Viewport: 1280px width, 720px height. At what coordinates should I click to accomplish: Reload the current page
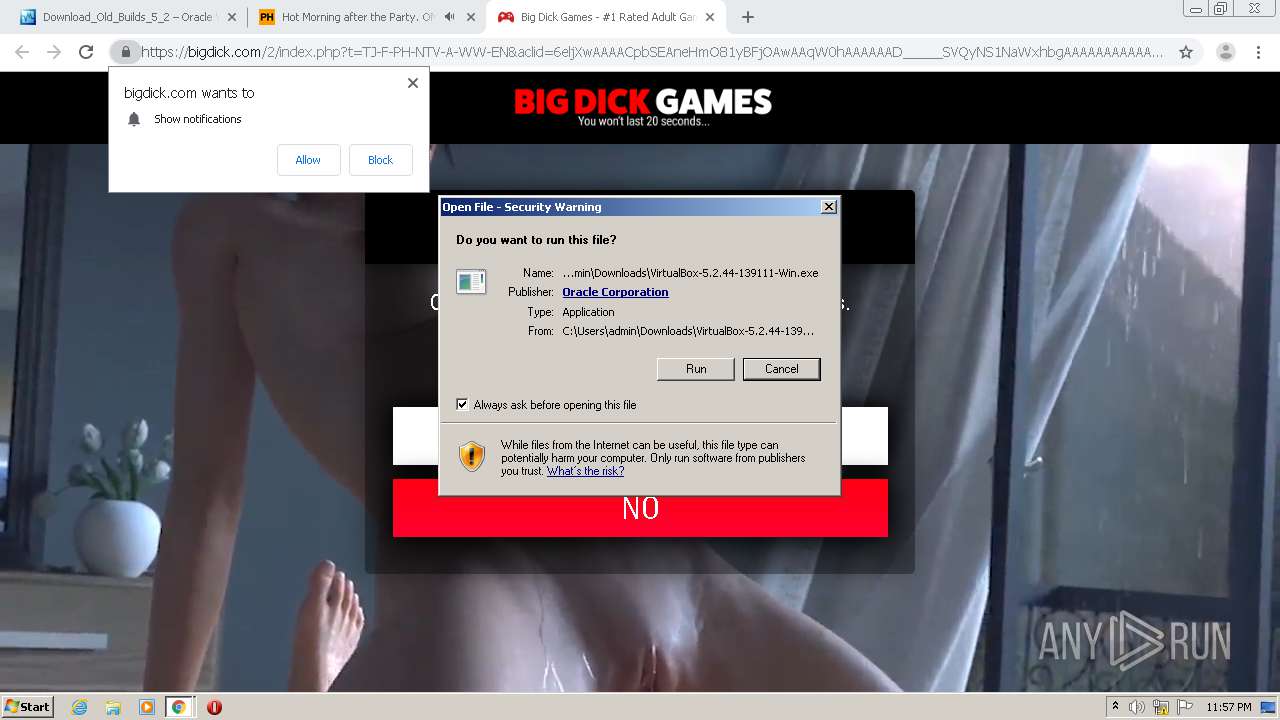point(86,52)
